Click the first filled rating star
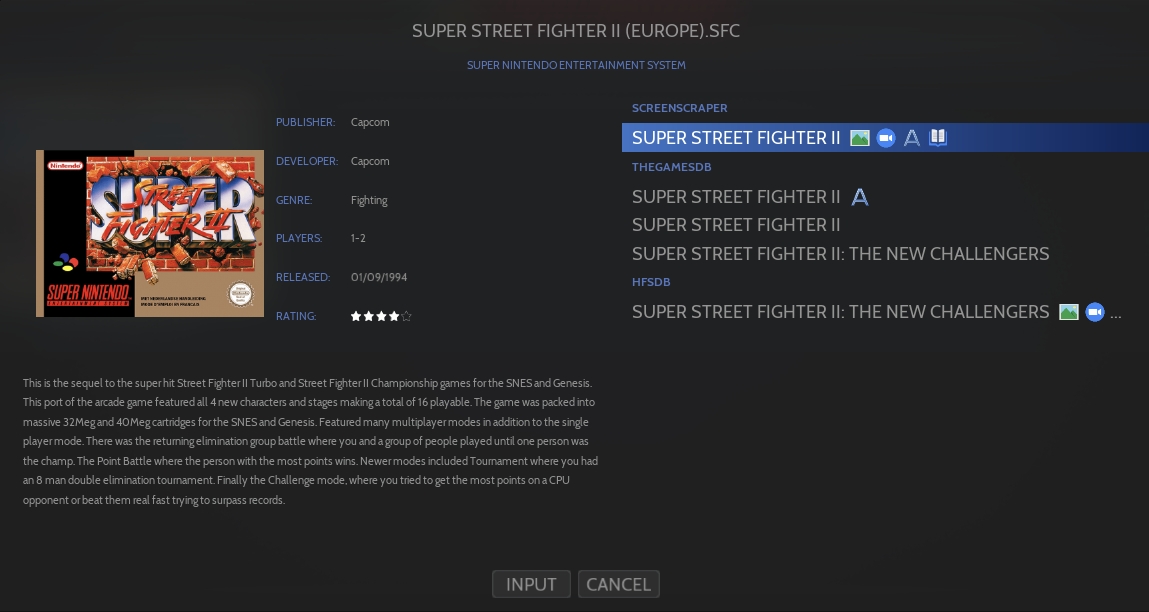The width and height of the screenshot is (1149, 612). [x=356, y=317]
